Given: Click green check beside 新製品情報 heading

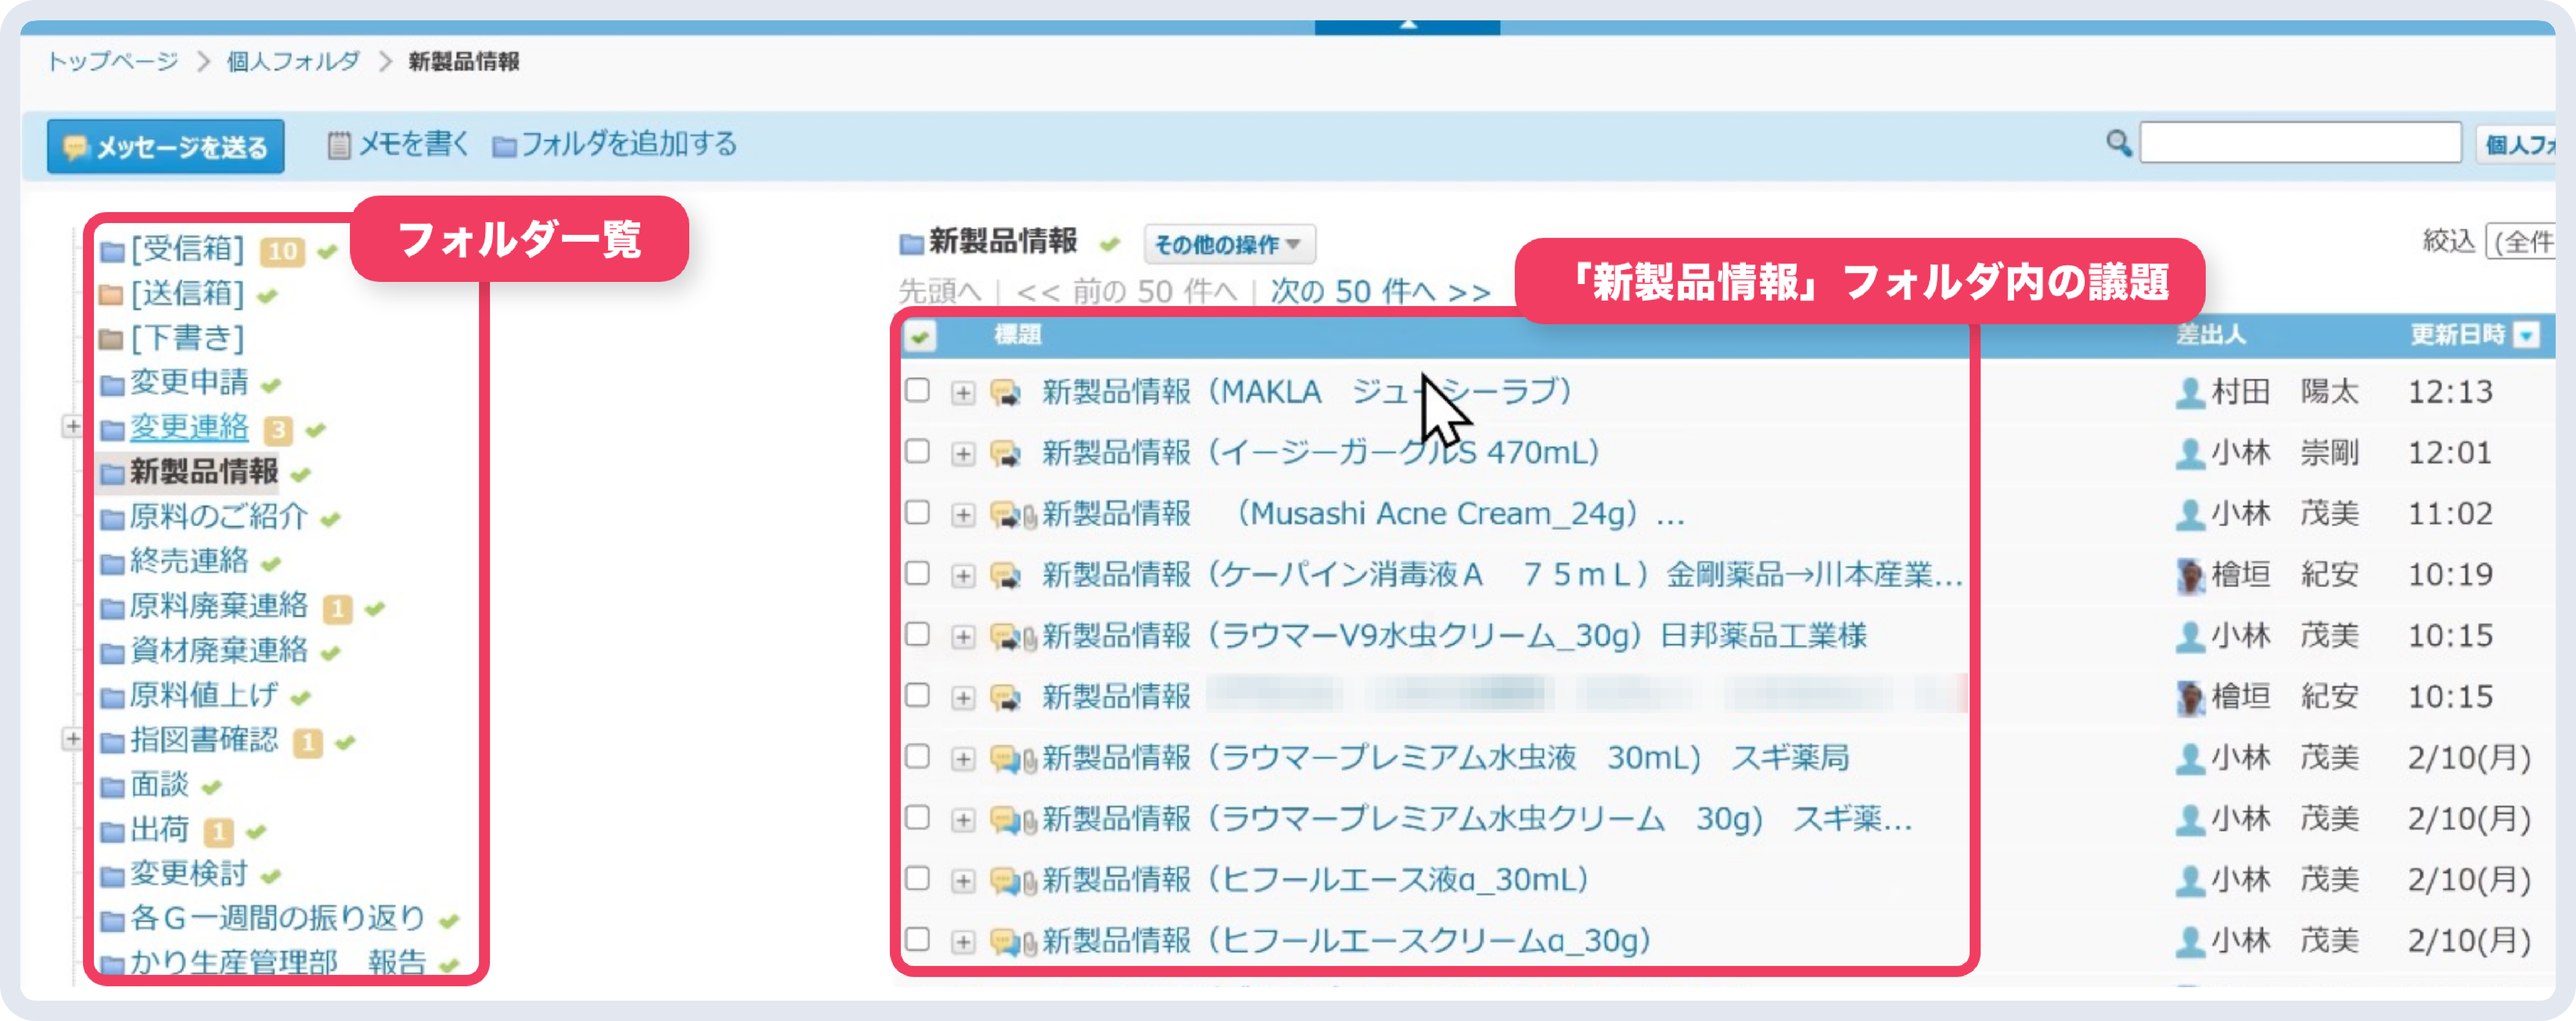Looking at the screenshot, I should tap(1109, 243).
